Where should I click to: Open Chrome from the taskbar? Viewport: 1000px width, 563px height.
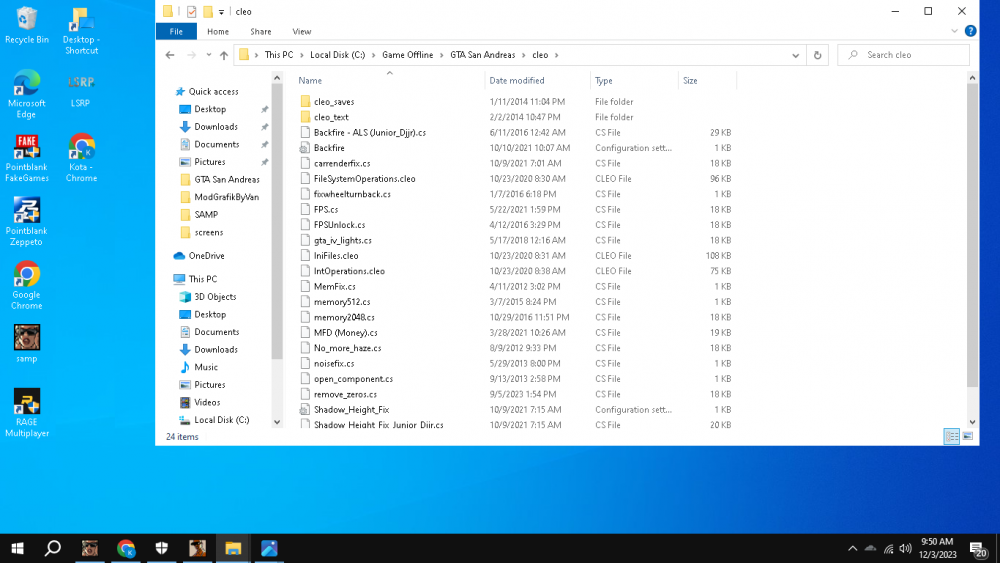[x=126, y=548]
